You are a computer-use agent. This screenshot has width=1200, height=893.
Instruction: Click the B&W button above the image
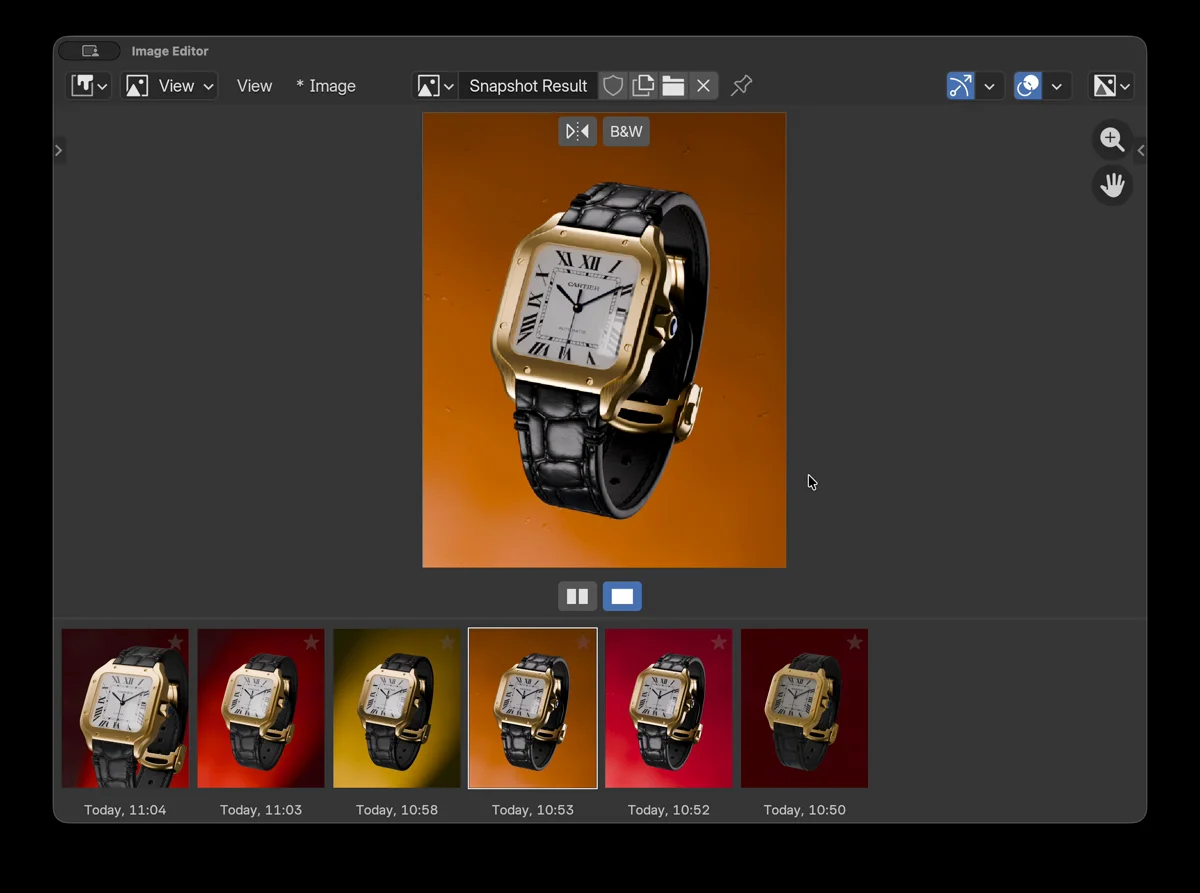point(625,131)
